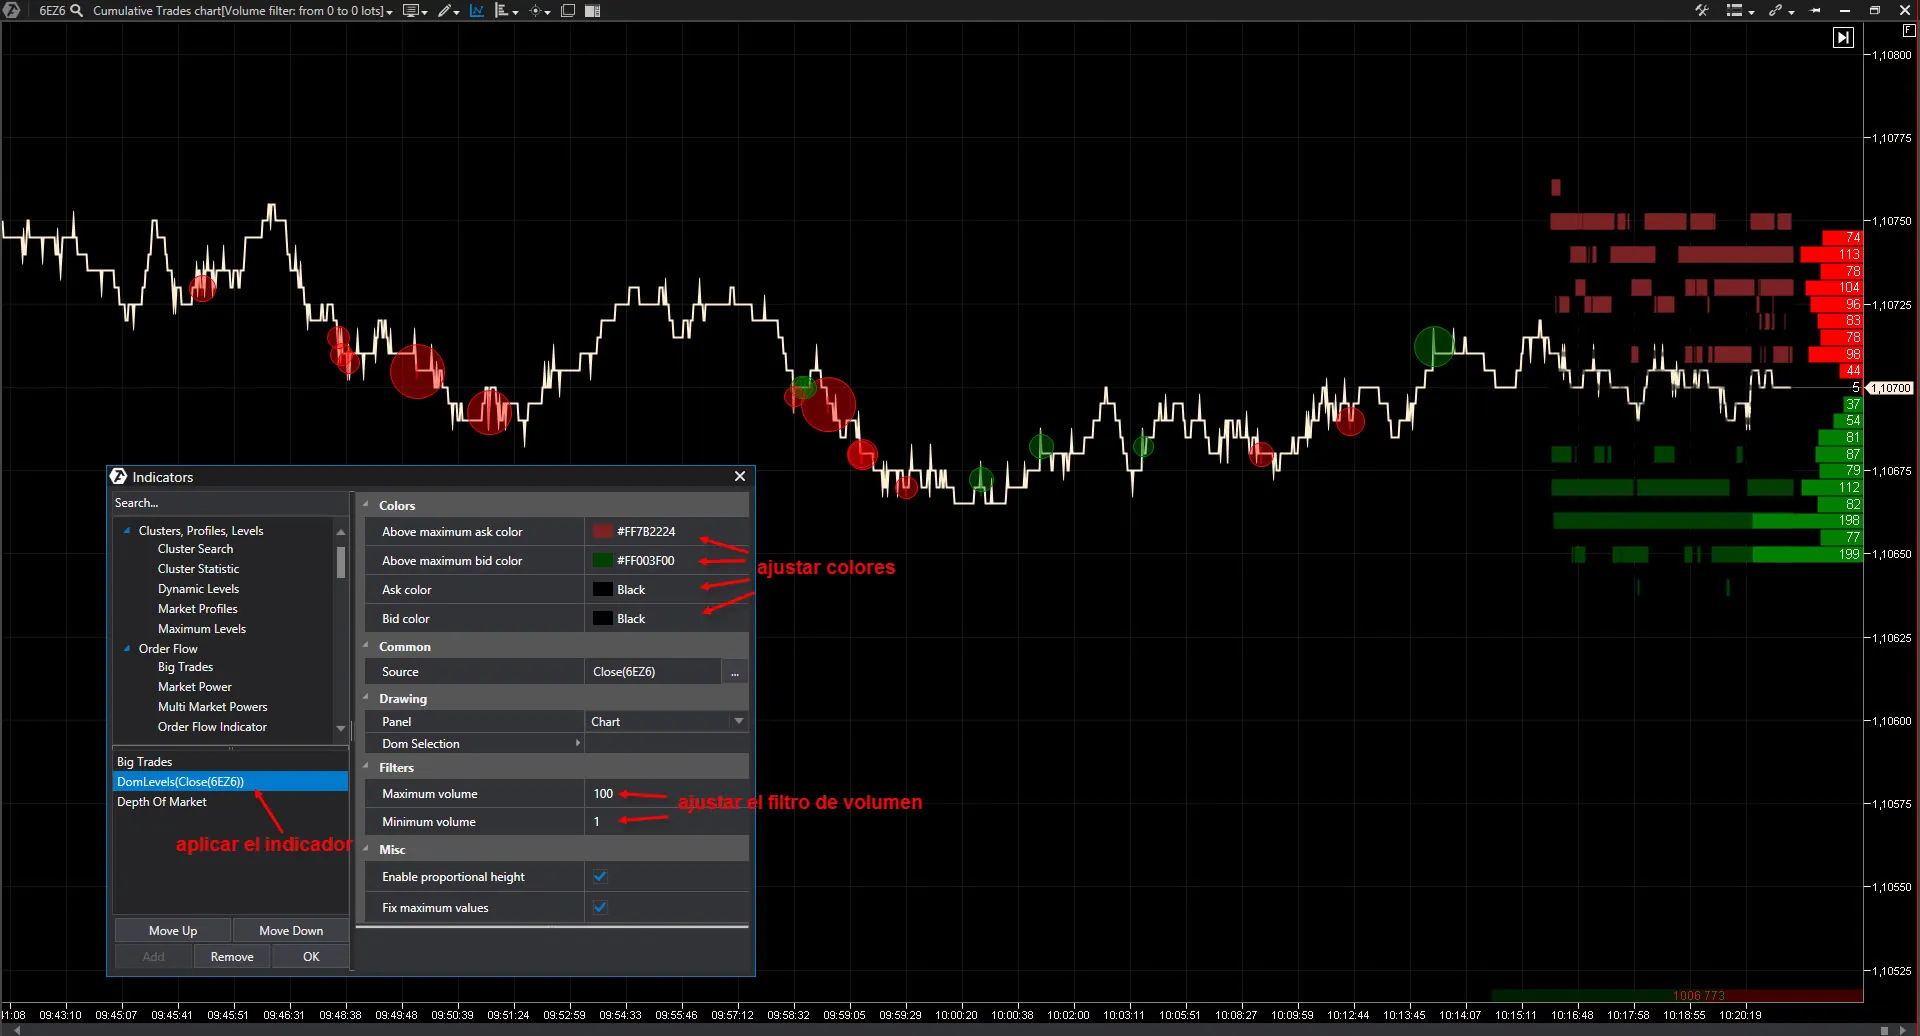The image size is (1920, 1036).
Task: Collapse the Drawing section
Action: (x=366, y=698)
